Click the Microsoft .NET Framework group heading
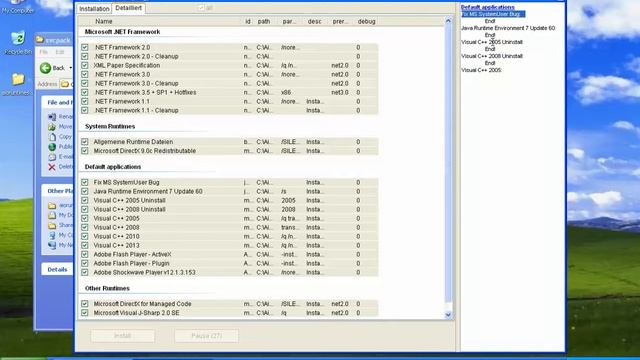 point(122,32)
